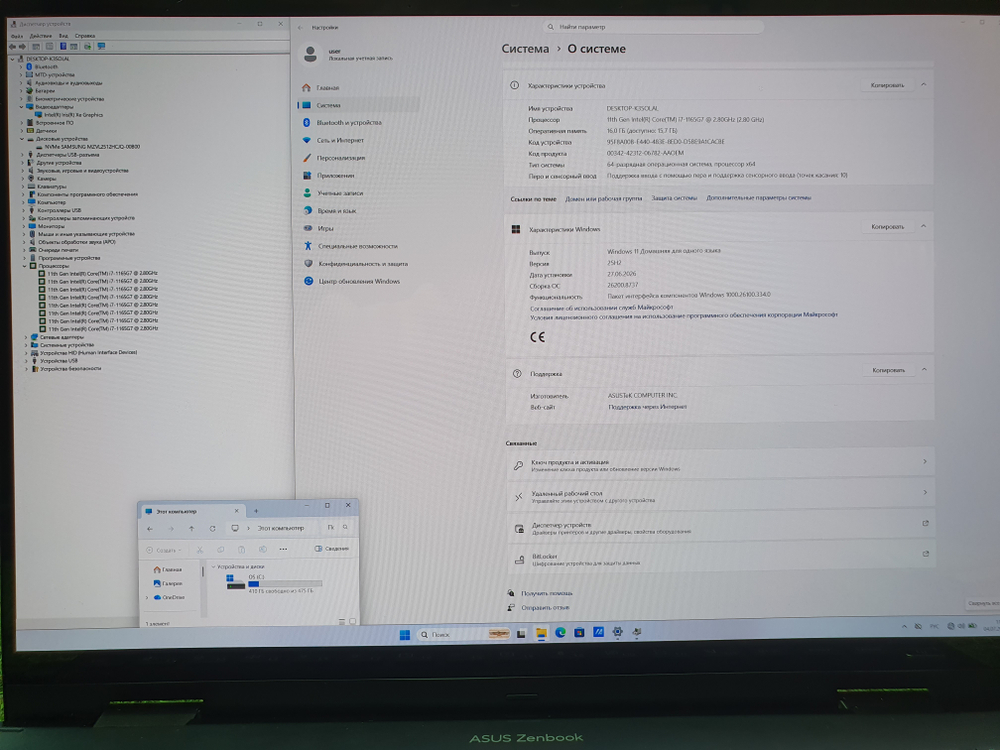Go to Главная in Settings sidebar
The height and width of the screenshot is (750, 1000).
328,87
